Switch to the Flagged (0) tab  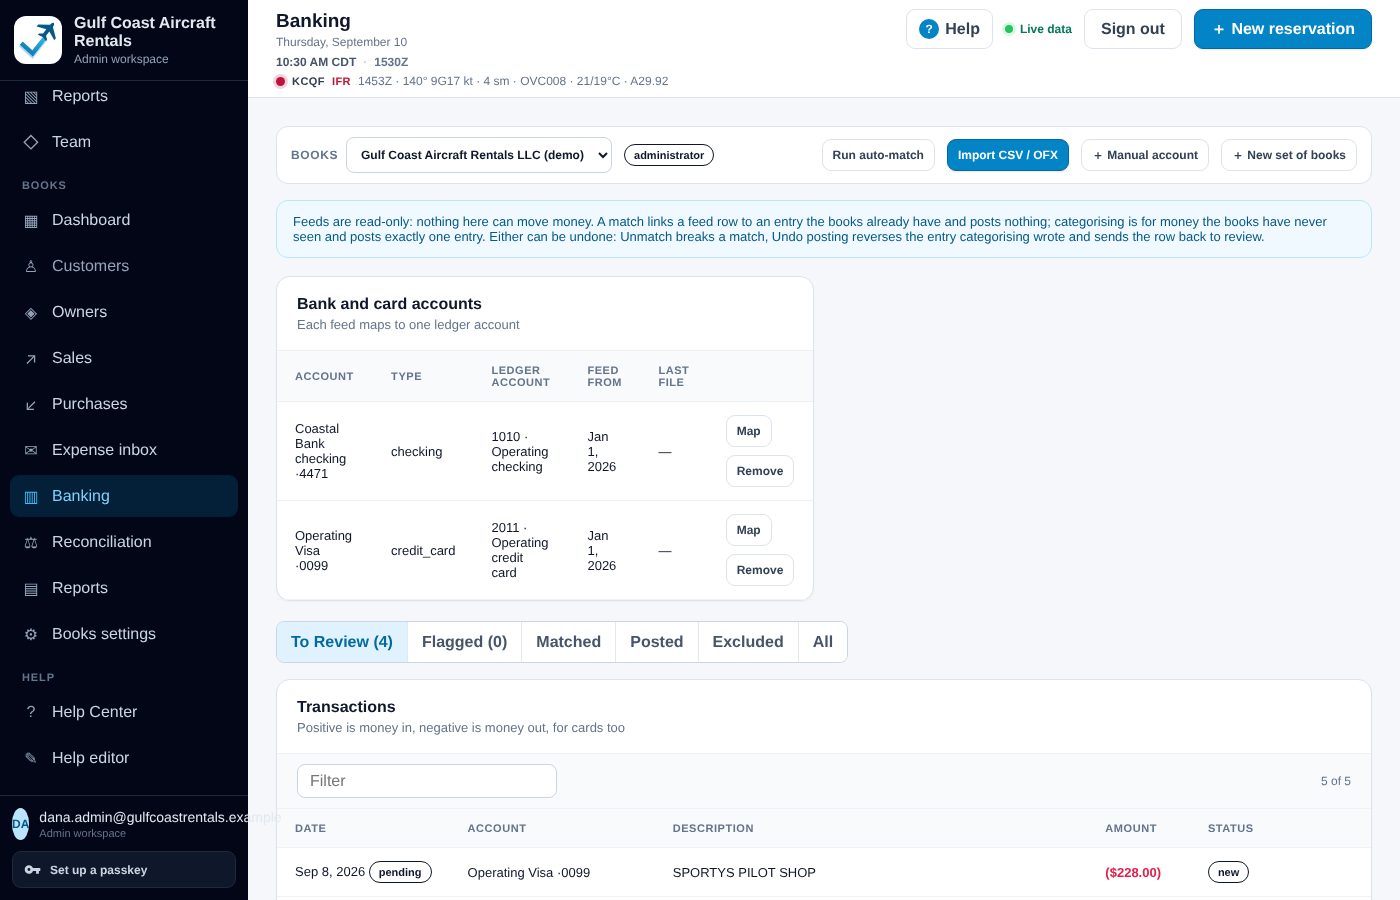[x=465, y=642]
